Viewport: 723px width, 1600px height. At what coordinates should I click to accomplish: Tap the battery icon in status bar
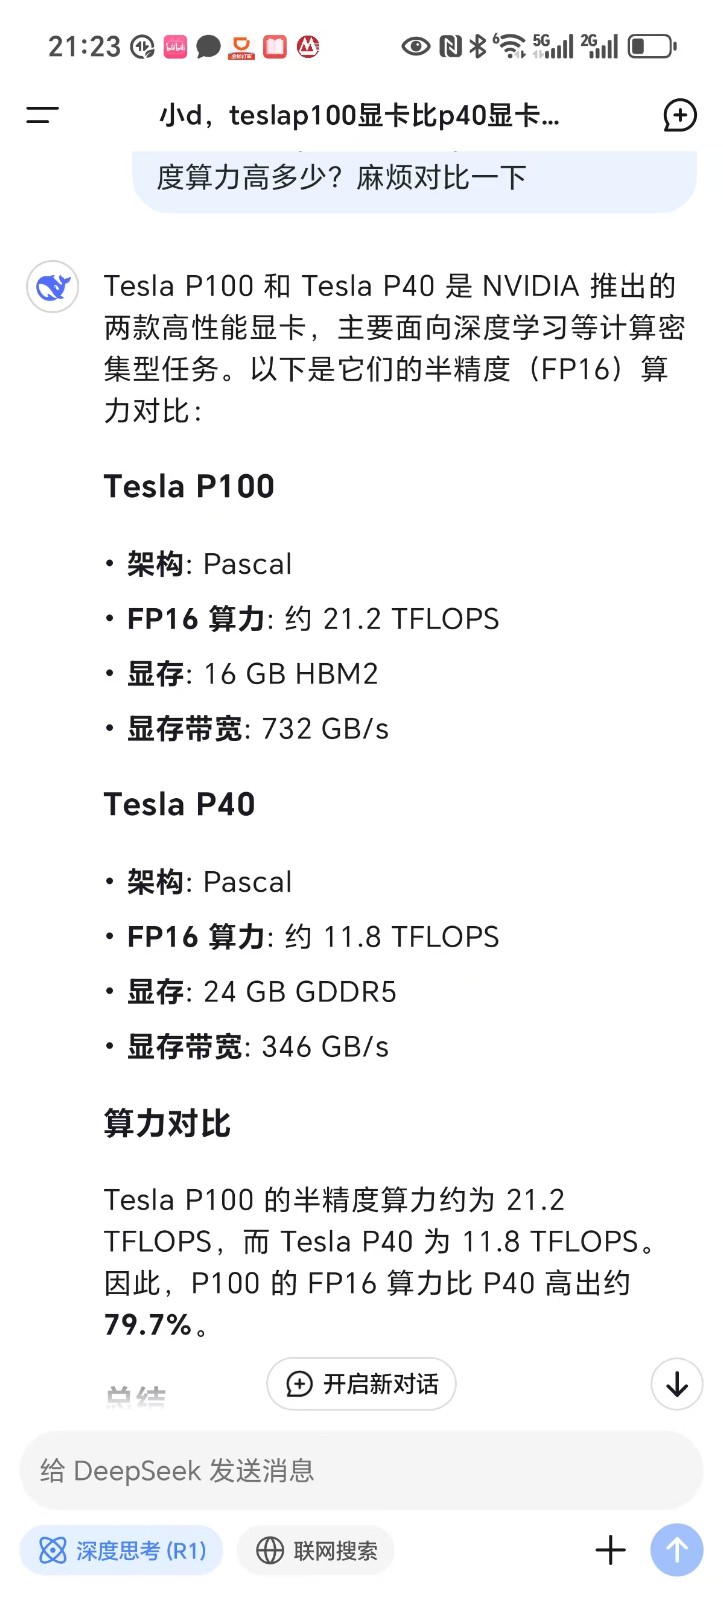pyautogui.click(x=652, y=46)
